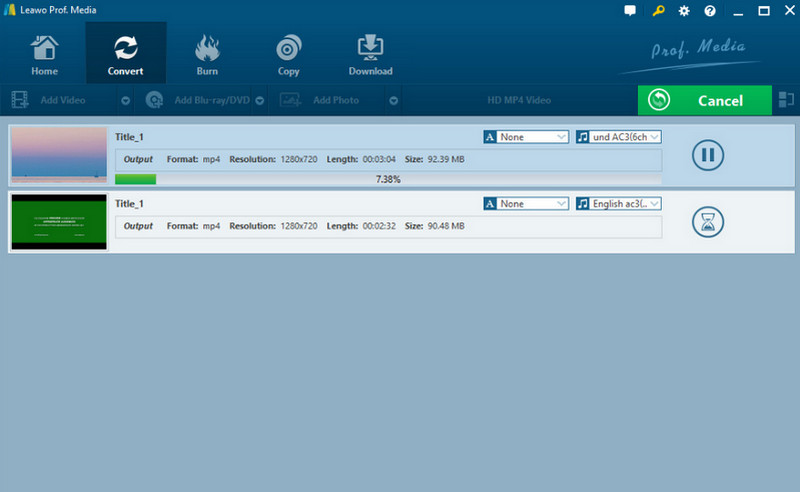The height and width of the screenshot is (492, 800).
Task: Click Size 90.48 MB value
Action: [x=446, y=226]
